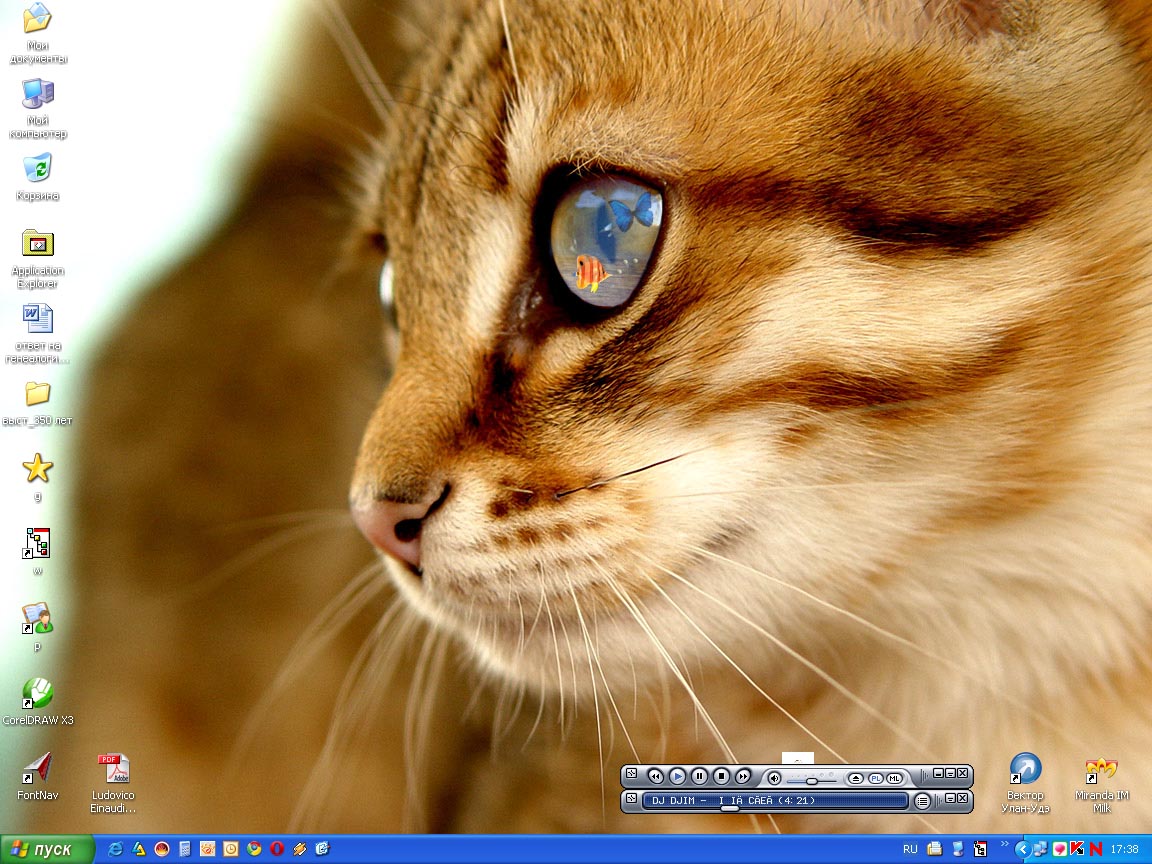Viewport: 1152px width, 864px height.
Task: Launch Google Chrome from quick launch bar
Action: pyautogui.click(x=254, y=849)
